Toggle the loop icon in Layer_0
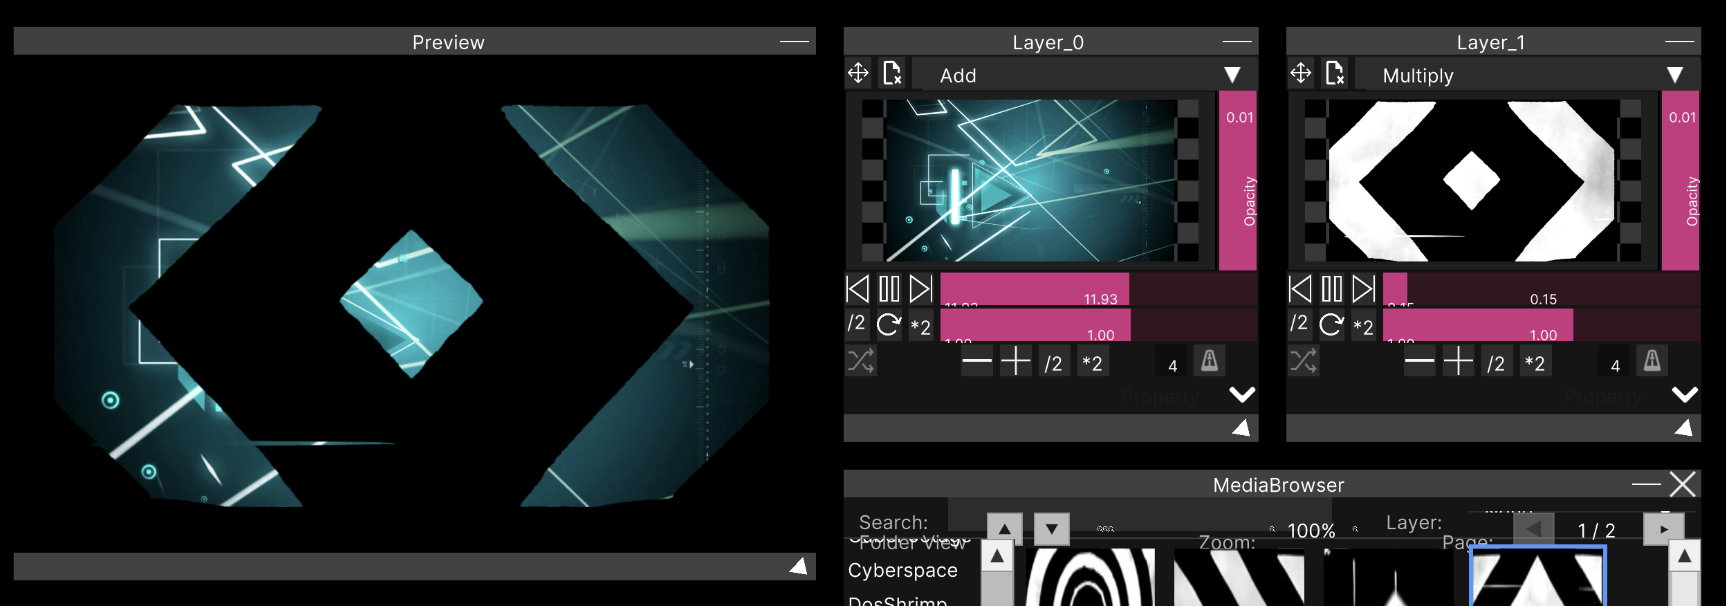 click(x=889, y=324)
